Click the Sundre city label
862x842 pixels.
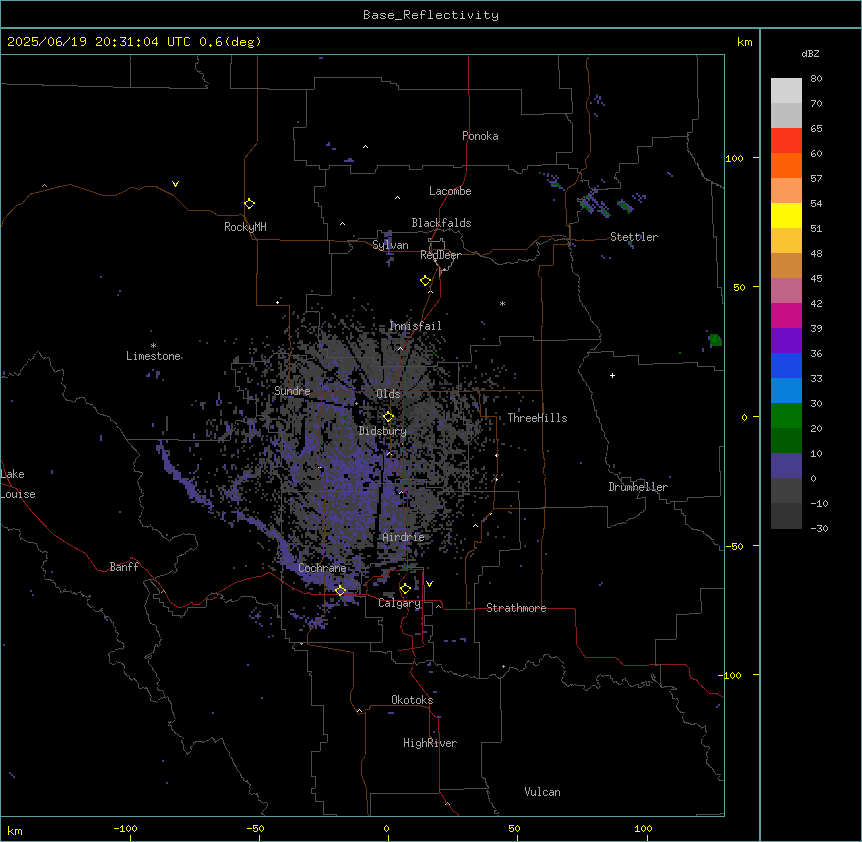292,391
